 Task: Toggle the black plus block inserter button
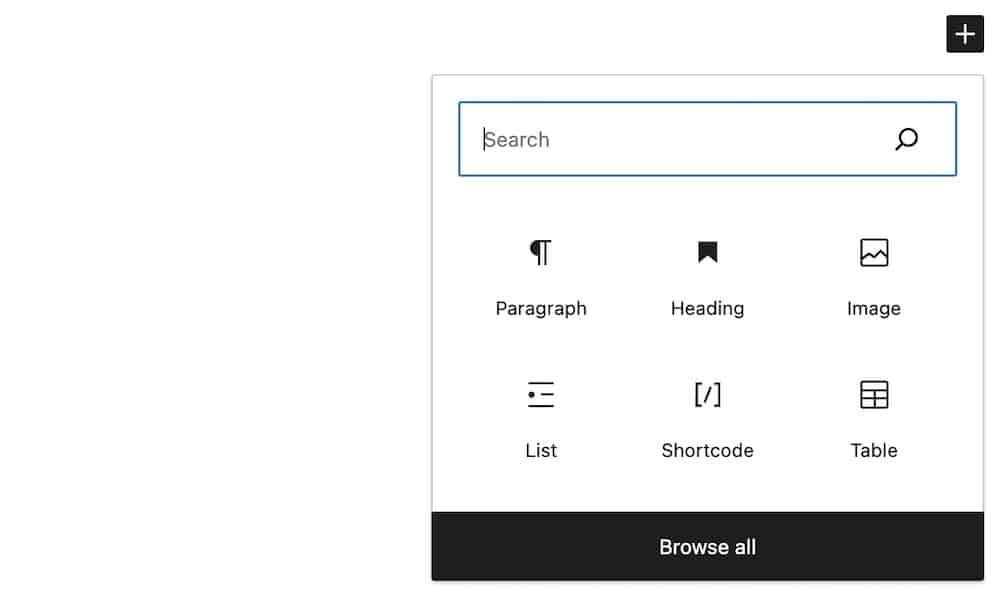pyautogui.click(x=964, y=34)
